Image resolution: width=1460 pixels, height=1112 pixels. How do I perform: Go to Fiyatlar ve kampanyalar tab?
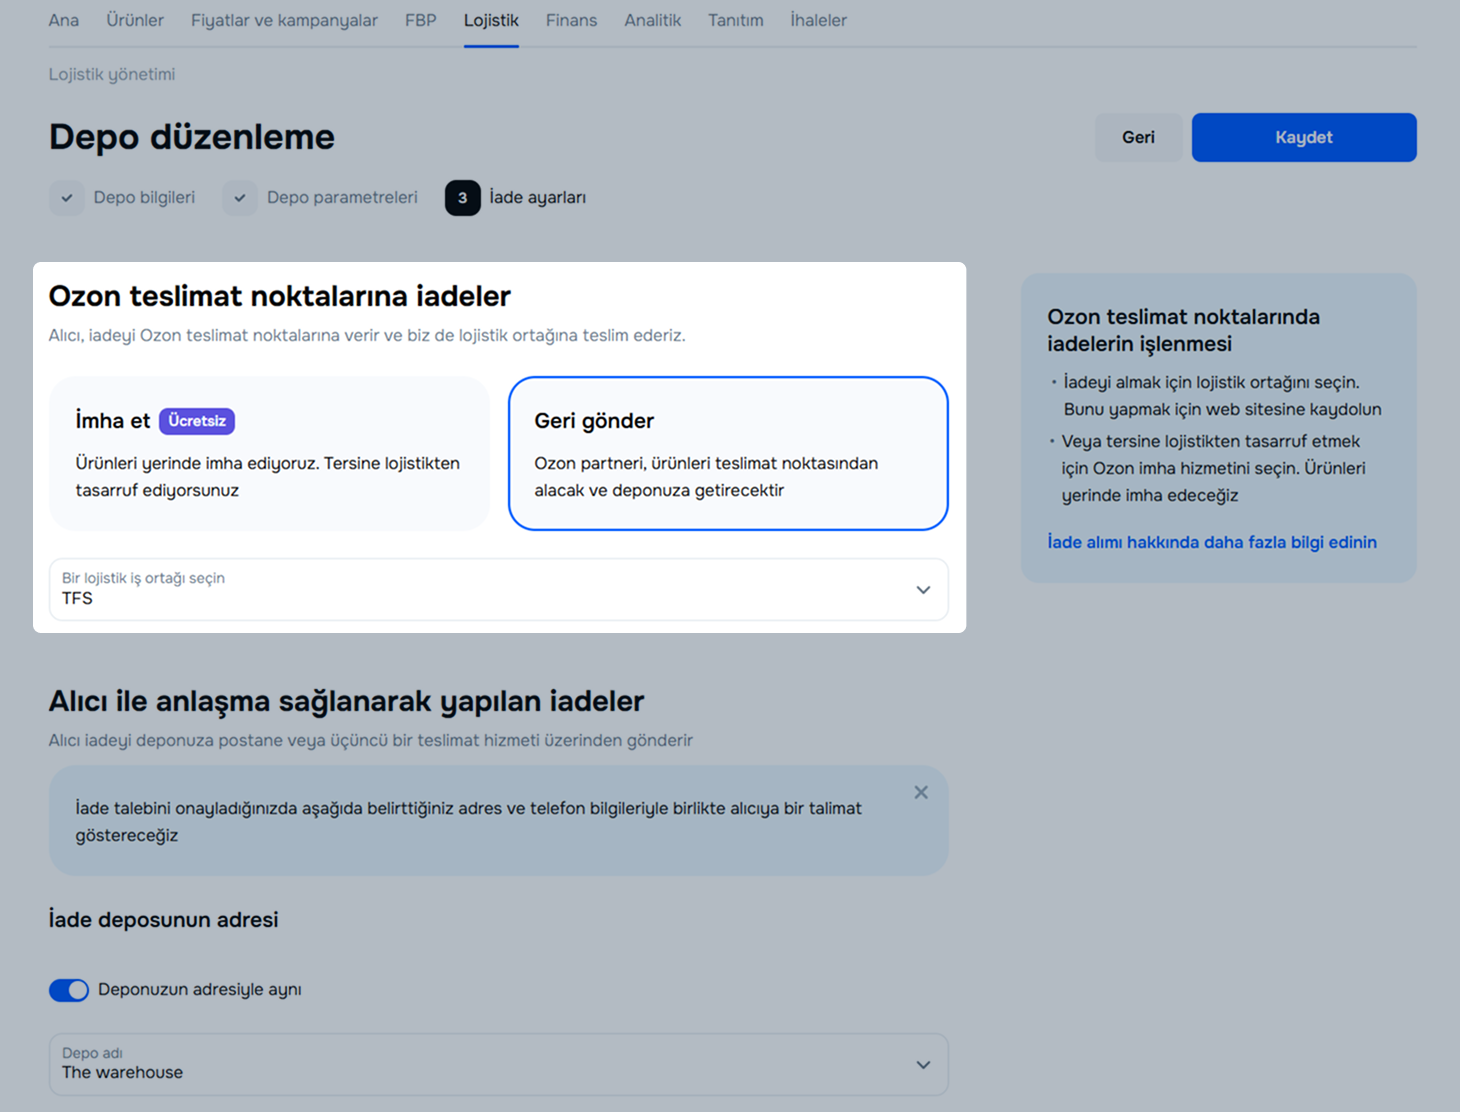pos(284,20)
